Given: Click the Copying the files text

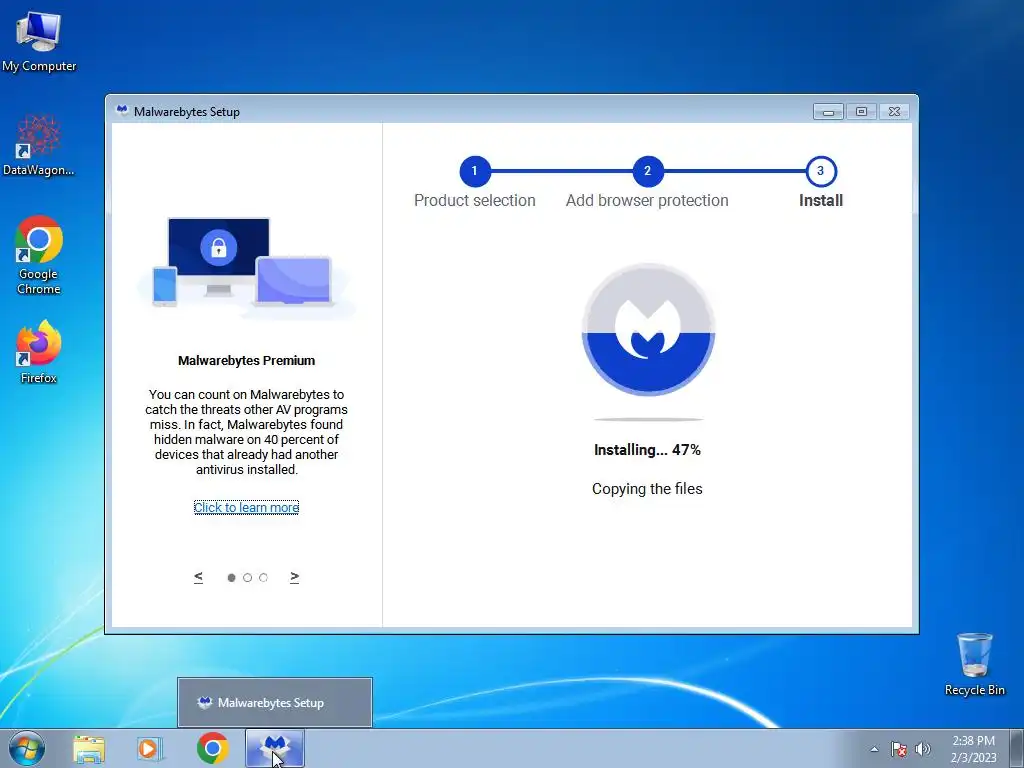Looking at the screenshot, I should pyautogui.click(x=647, y=489).
